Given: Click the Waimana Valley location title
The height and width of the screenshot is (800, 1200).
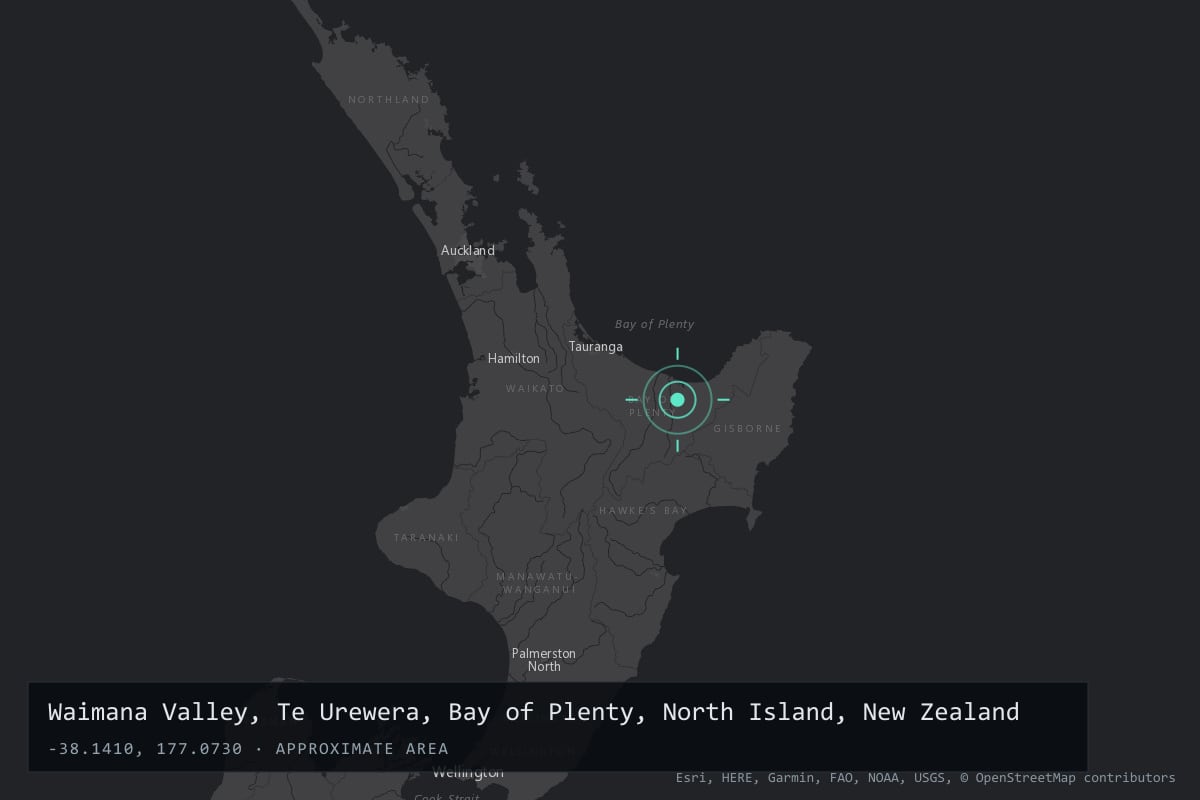Looking at the screenshot, I should pyautogui.click(x=533, y=712).
